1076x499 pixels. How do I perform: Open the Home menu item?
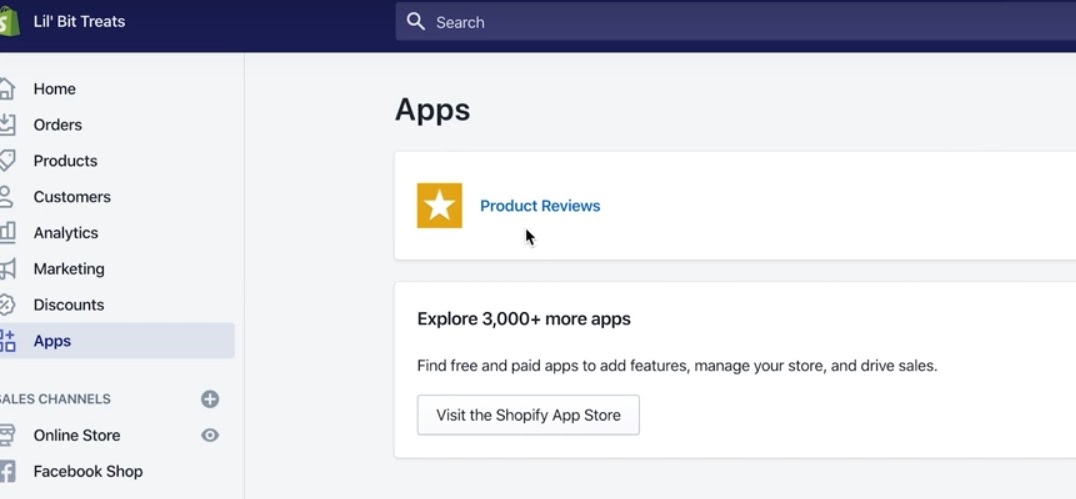(55, 89)
